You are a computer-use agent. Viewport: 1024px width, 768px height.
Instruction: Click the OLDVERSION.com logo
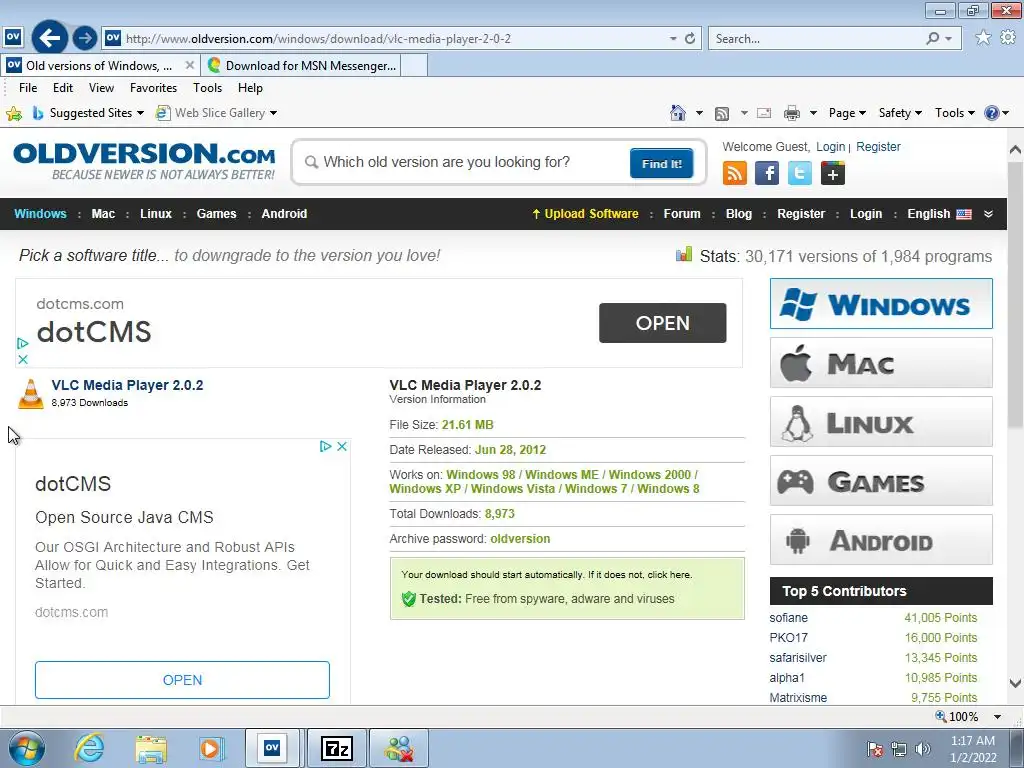[144, 161]
